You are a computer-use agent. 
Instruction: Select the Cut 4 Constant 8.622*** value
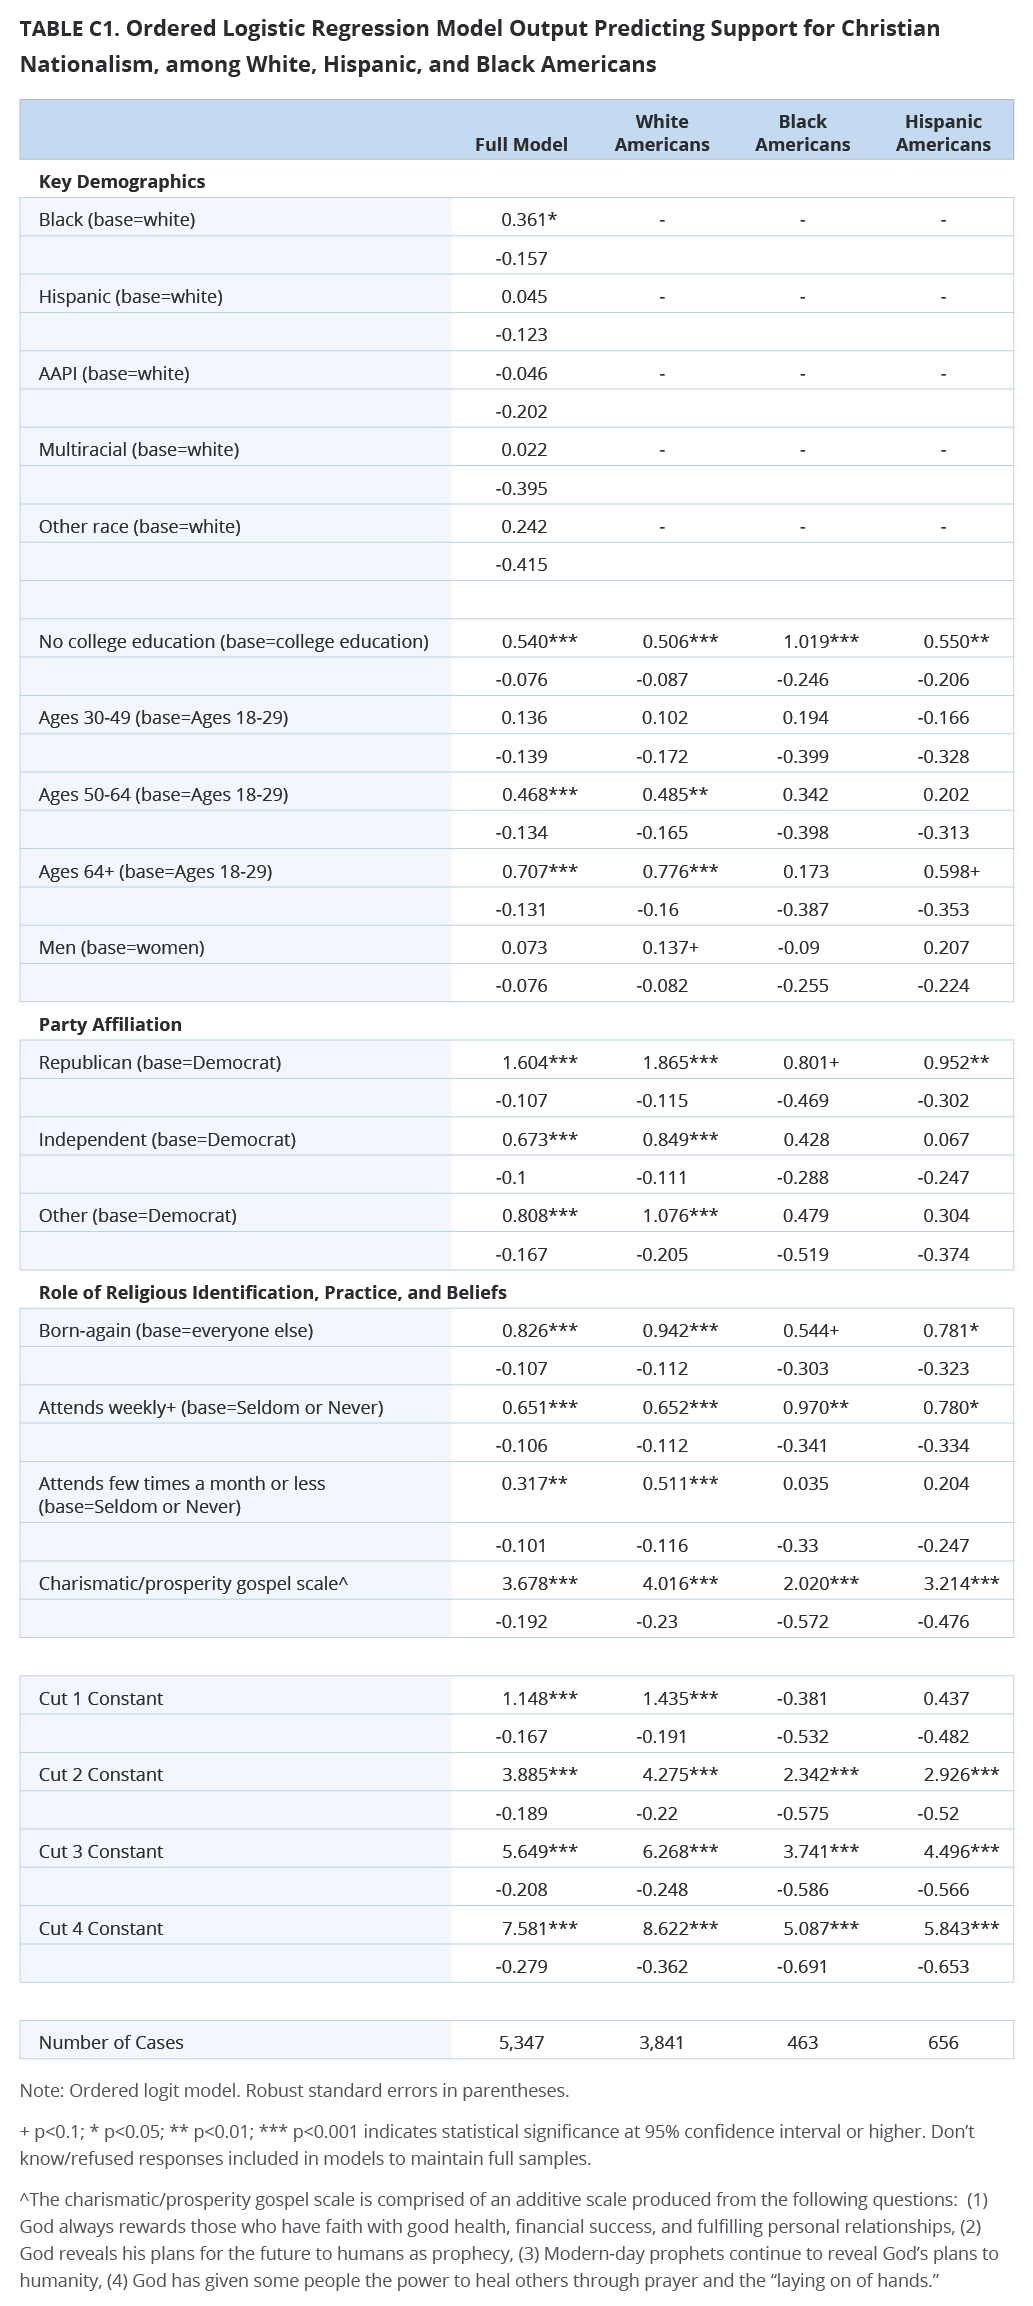(680, 1928)
